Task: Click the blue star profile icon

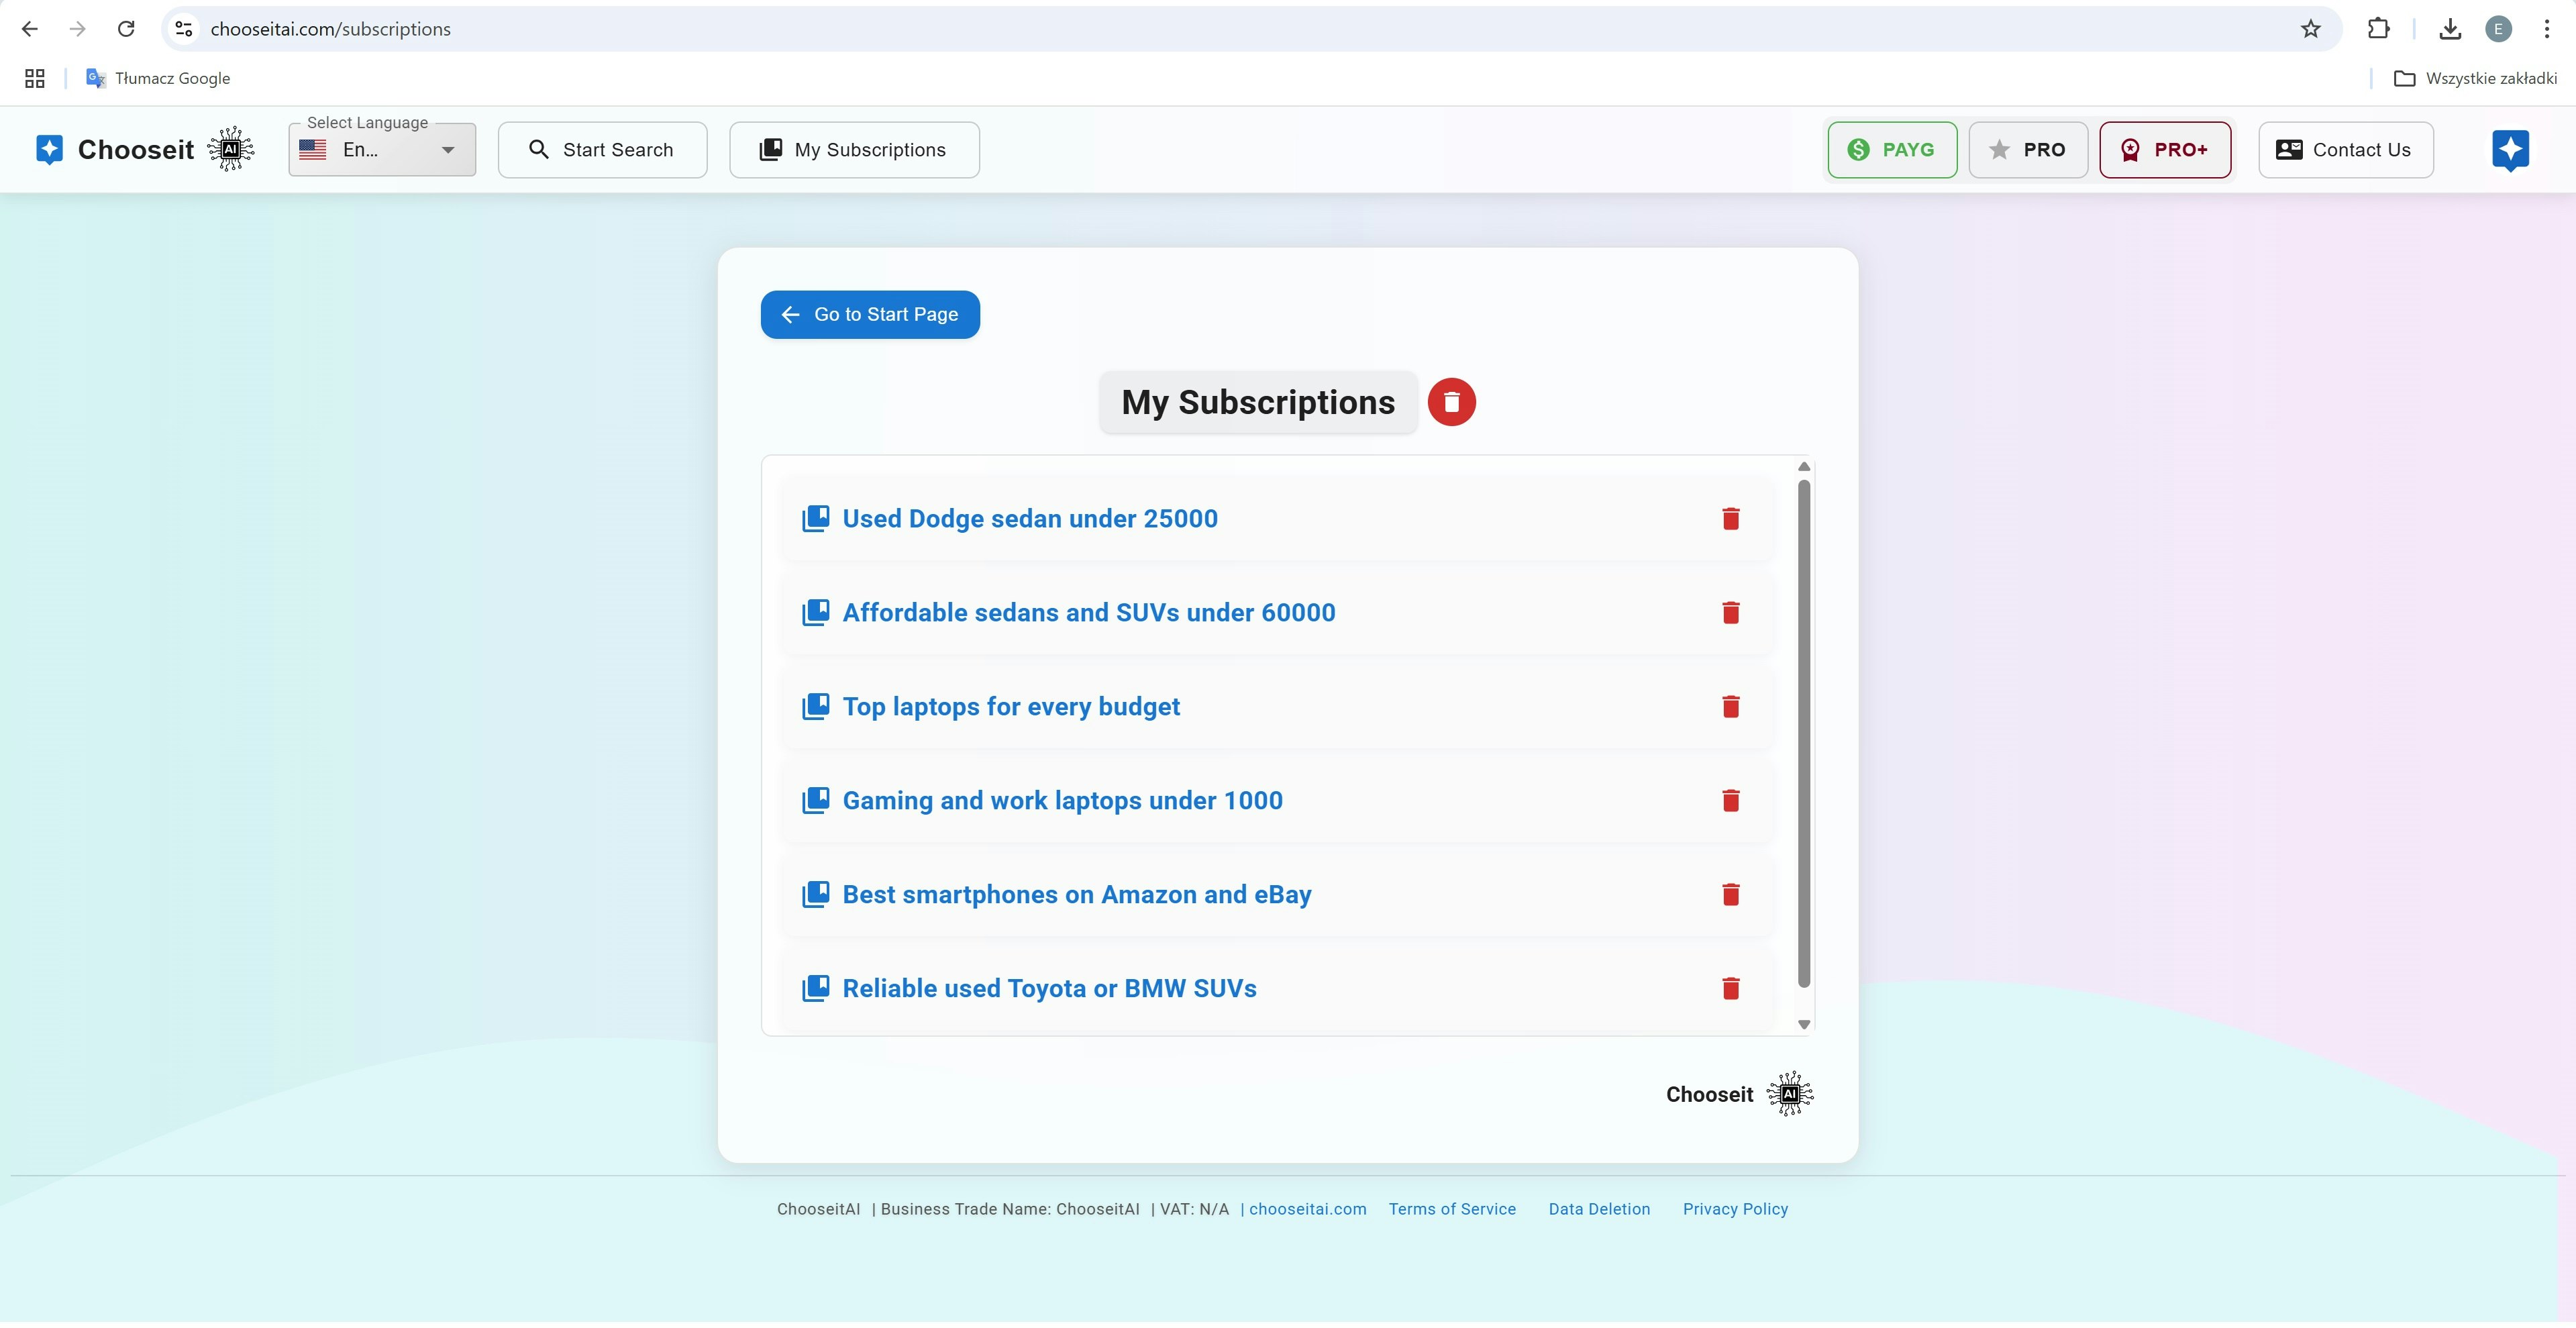Action: point(2509,150)
